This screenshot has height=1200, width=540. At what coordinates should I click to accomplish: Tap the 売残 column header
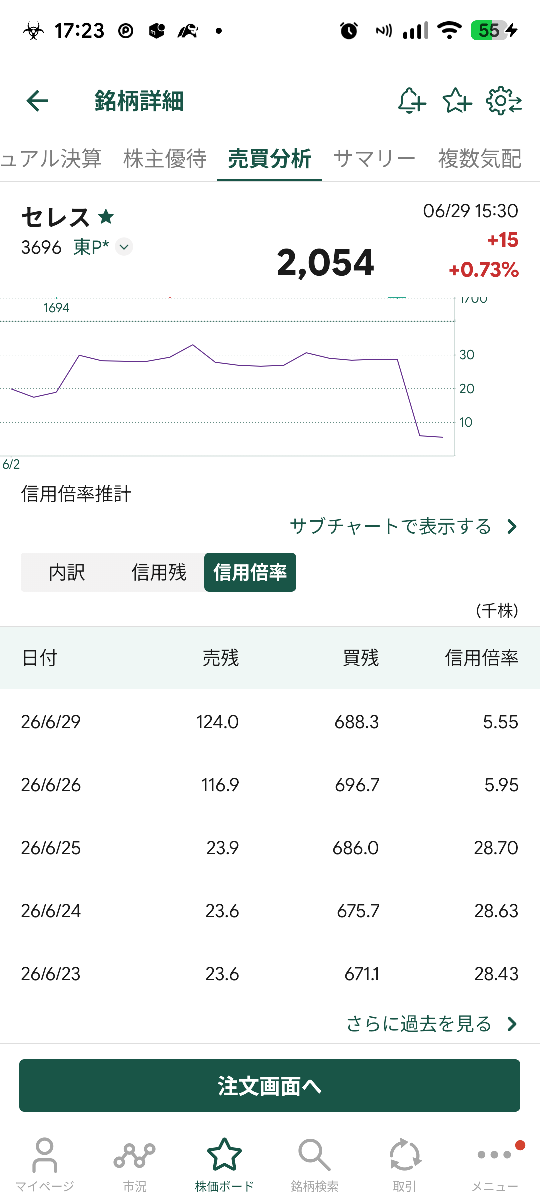pyautogui.click(x=220, y=658)
